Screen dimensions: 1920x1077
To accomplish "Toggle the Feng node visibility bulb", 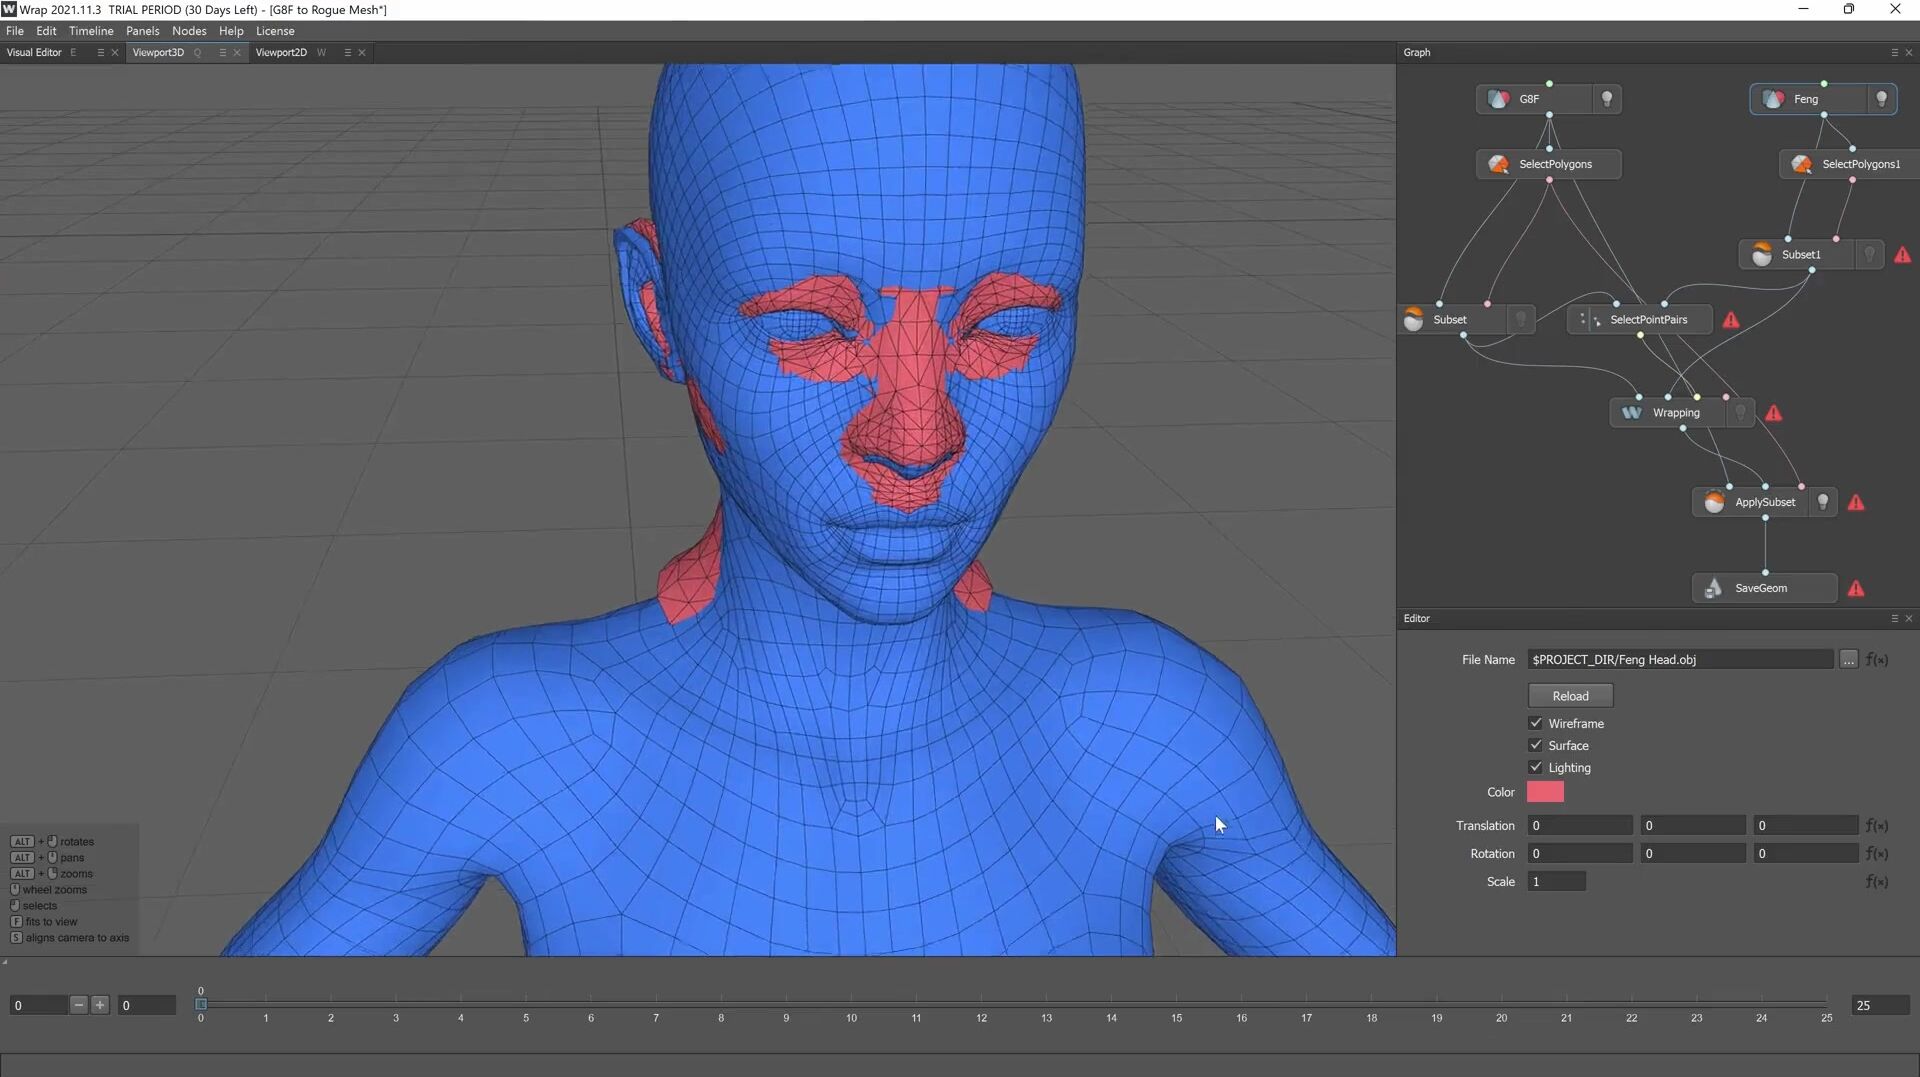I will coord(1881,99).
